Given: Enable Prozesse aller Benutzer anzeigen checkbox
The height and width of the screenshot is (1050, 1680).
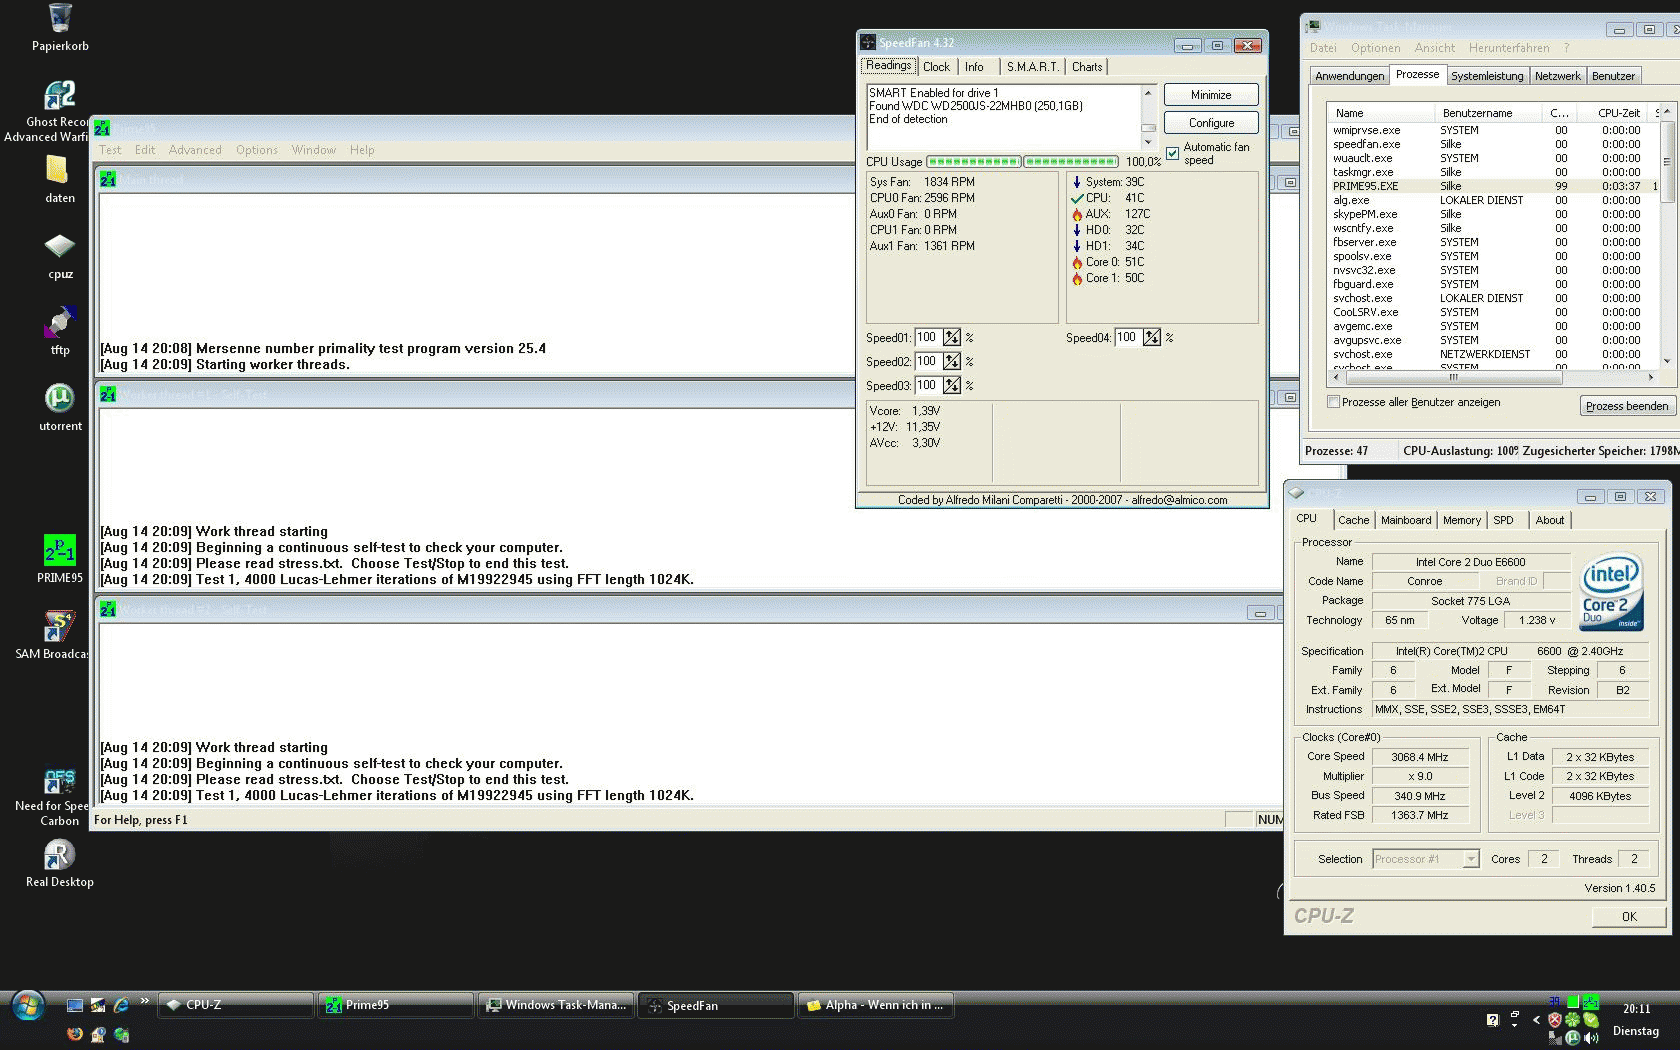Looking at the screenshot, I should click(1333, 402).
